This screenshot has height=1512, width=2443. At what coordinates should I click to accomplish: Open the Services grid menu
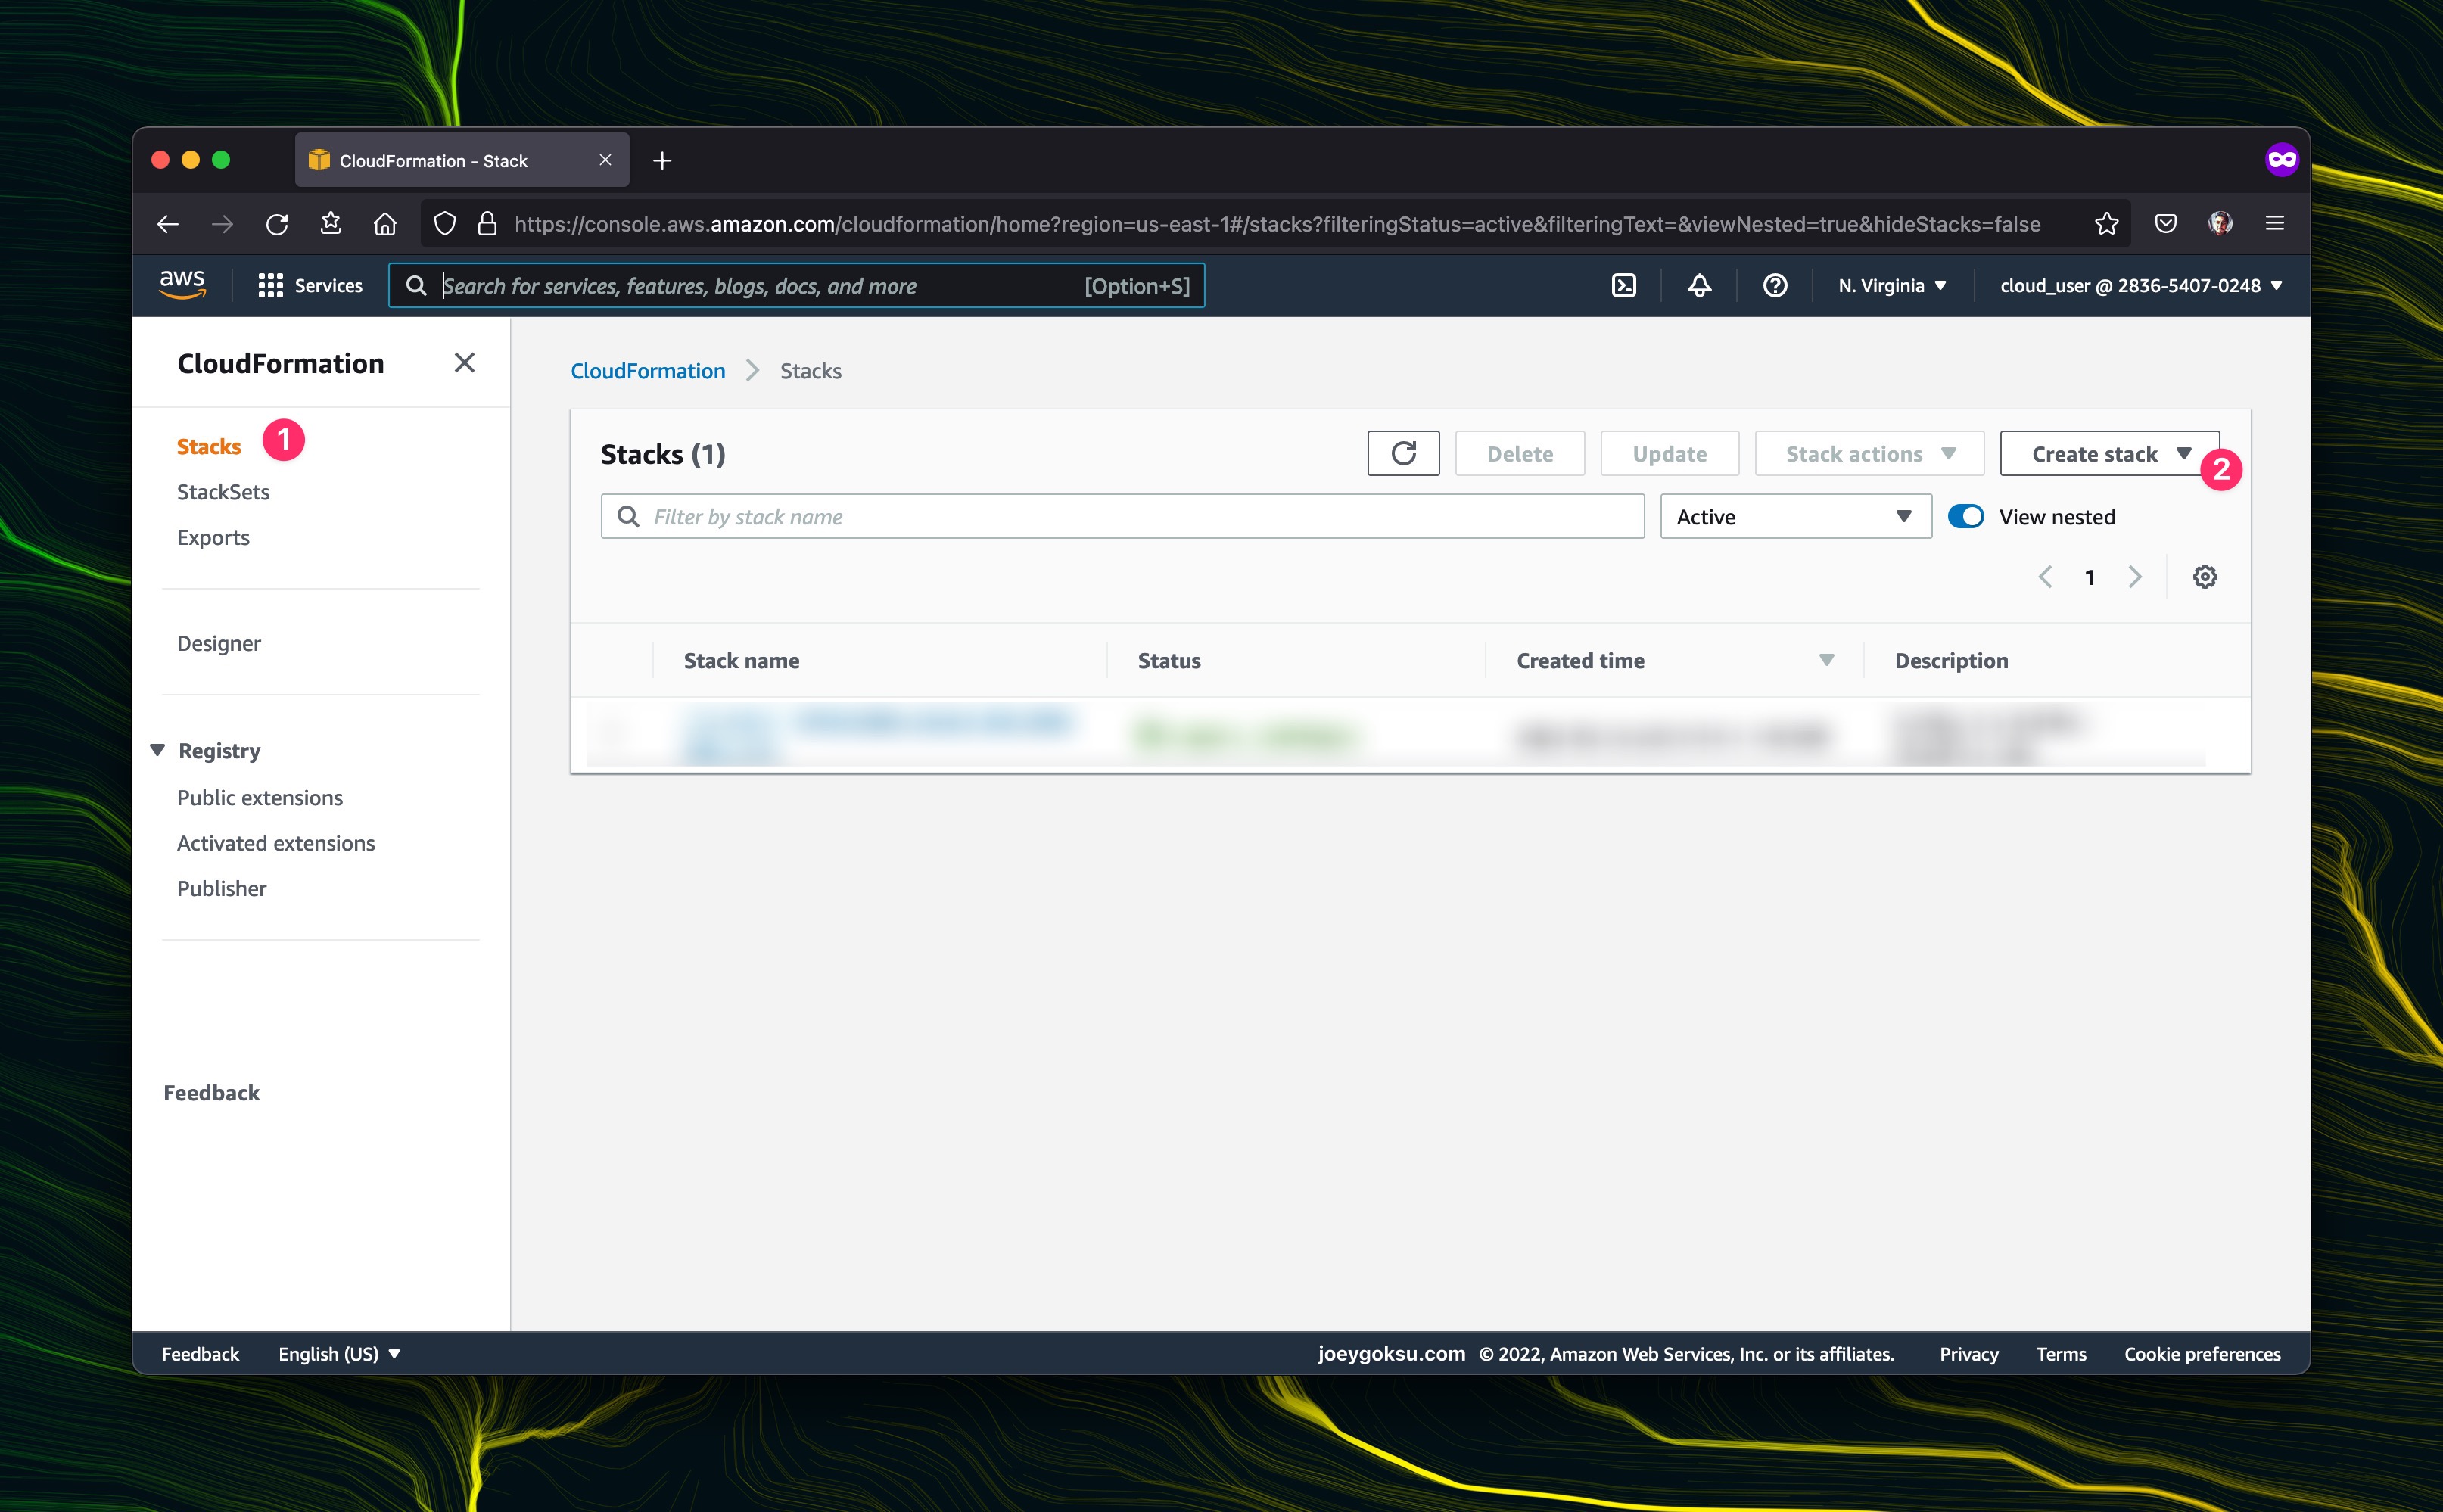point(310,286)
